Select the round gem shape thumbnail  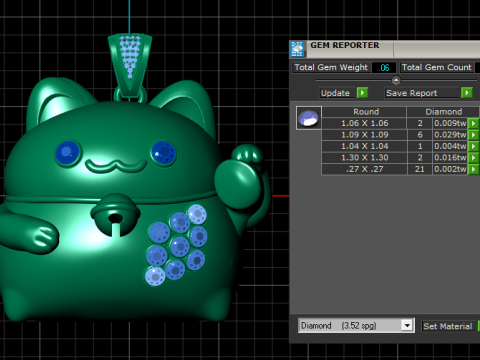[309, 118]
